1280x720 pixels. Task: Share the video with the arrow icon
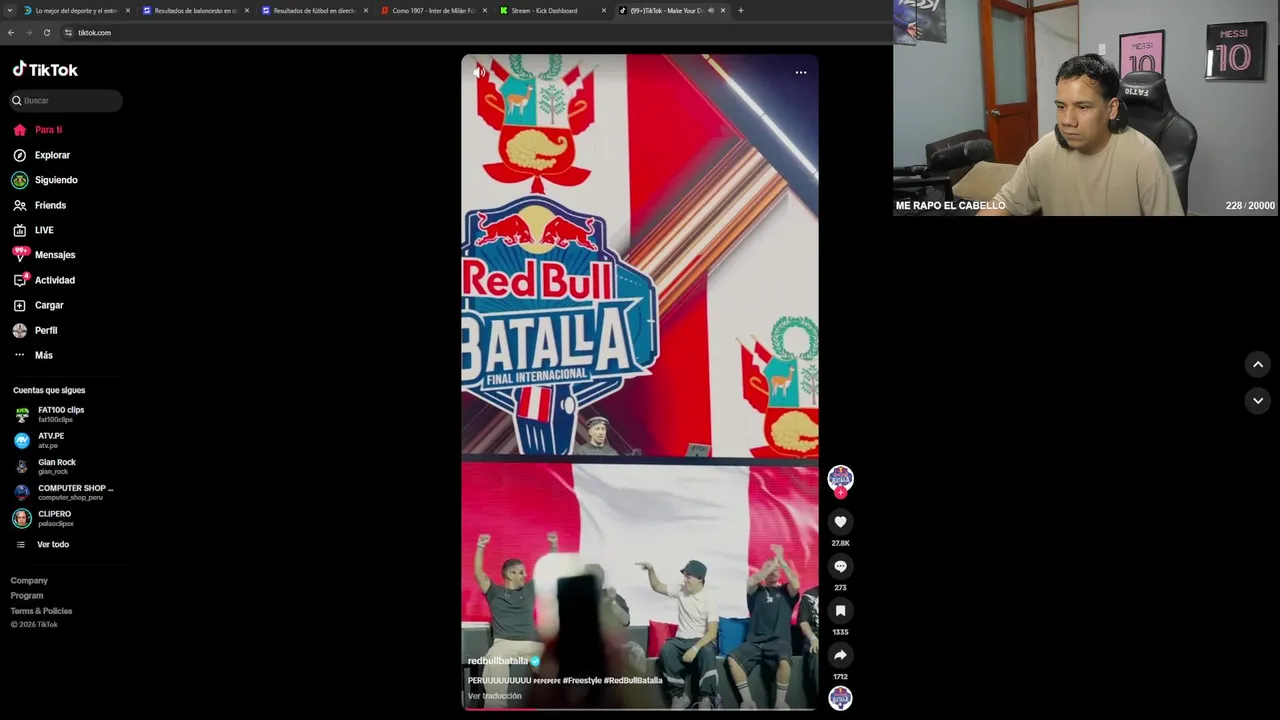840,655
